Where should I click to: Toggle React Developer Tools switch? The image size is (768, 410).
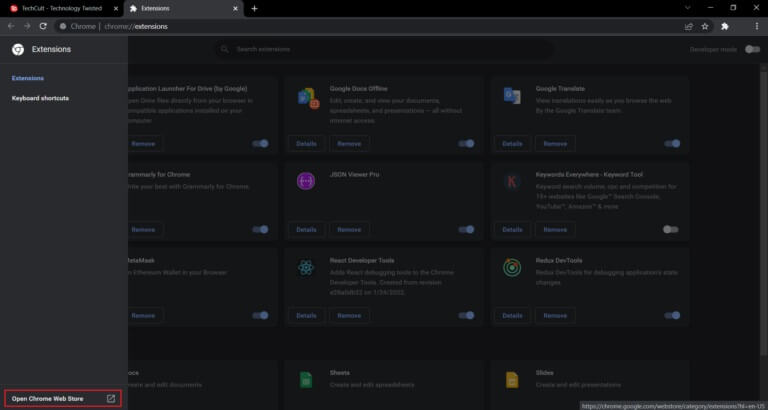[x=466, y=315]
